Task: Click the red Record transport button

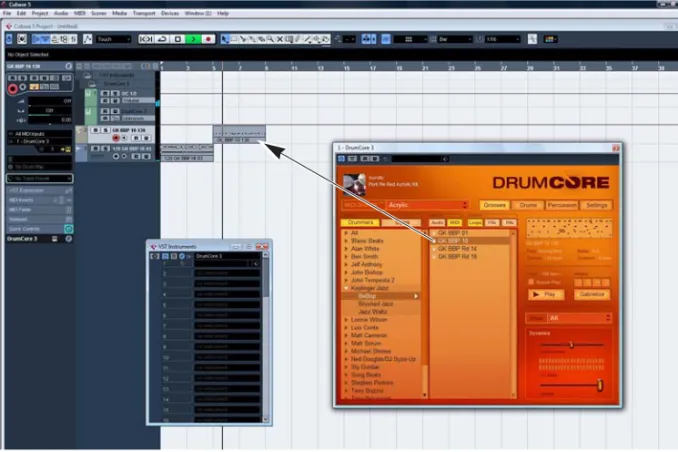Action: pyautogui.click(x=208, y=39)
